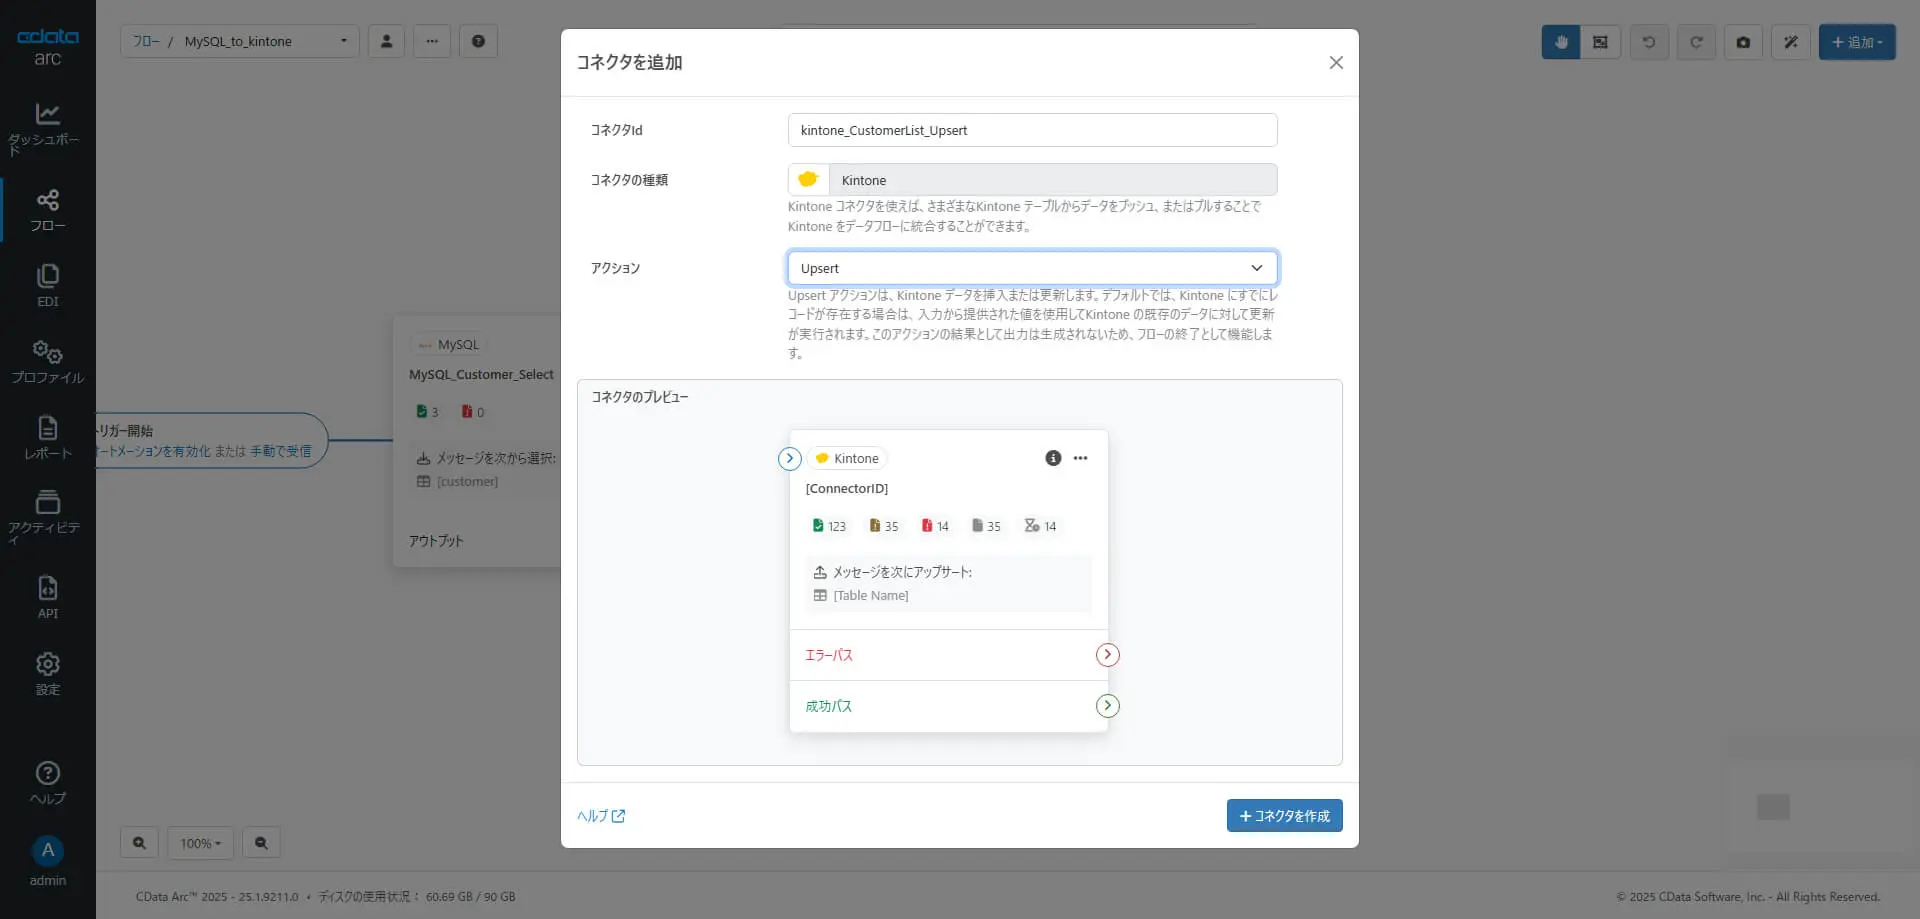Screen dimensions: 1920x919
Task: Click the [ConnectorID] text on the preview card
Action: (x=847, y=488)
